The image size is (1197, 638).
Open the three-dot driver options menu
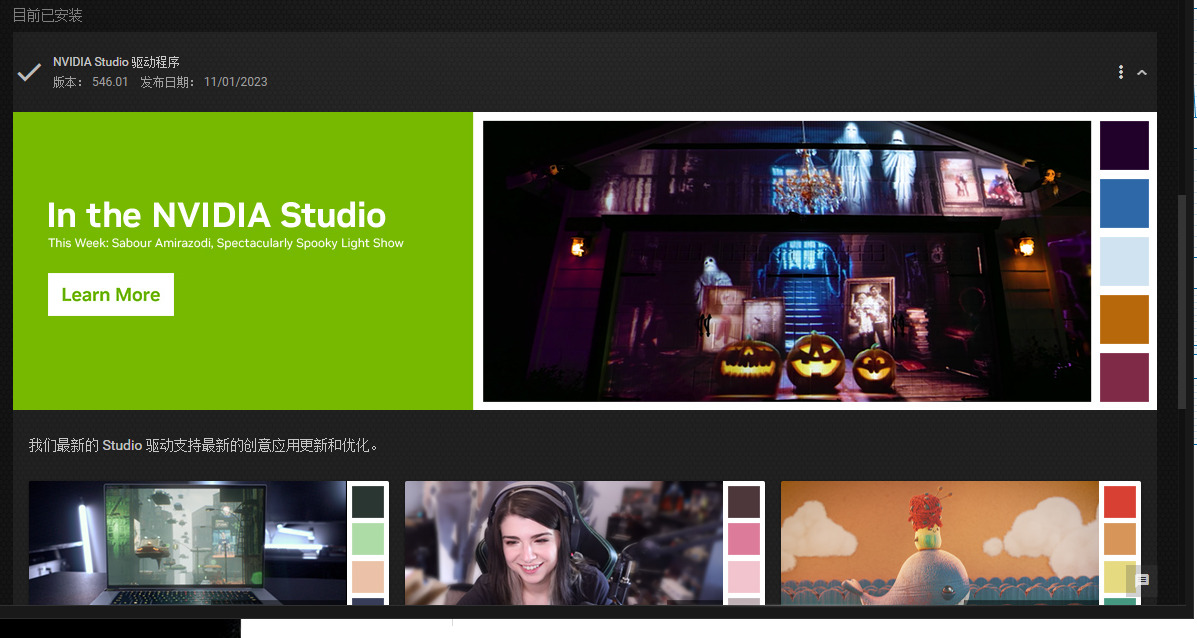[1120, 72]
